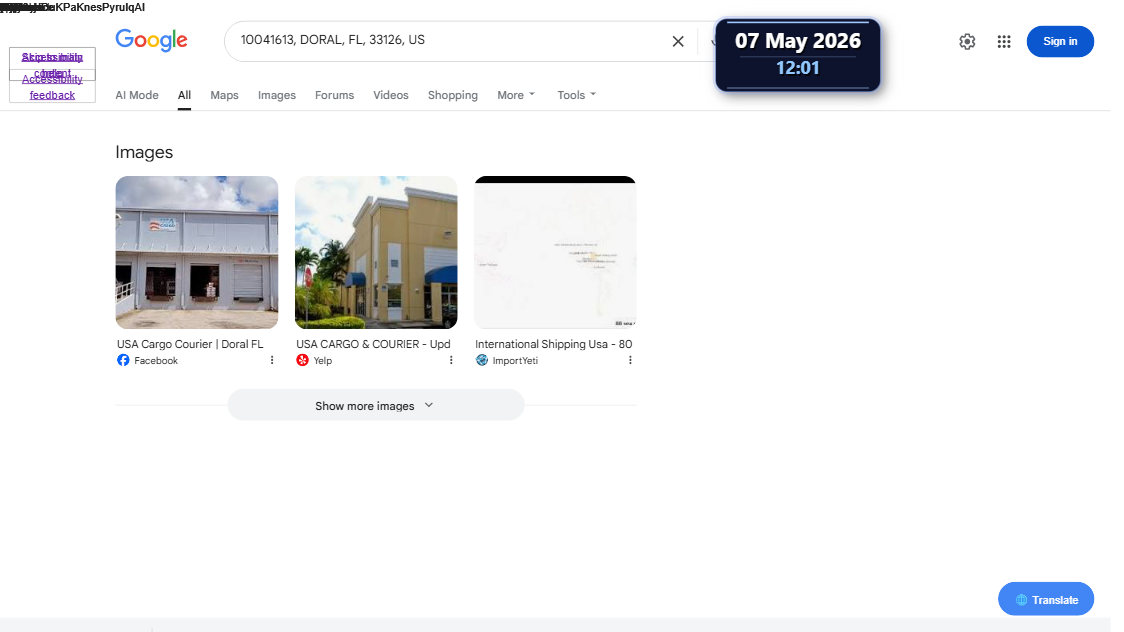Viewport: 1124px width, 632px height.
Task: Click the ImportYeti source label
Action: click(x=515, y=360)
